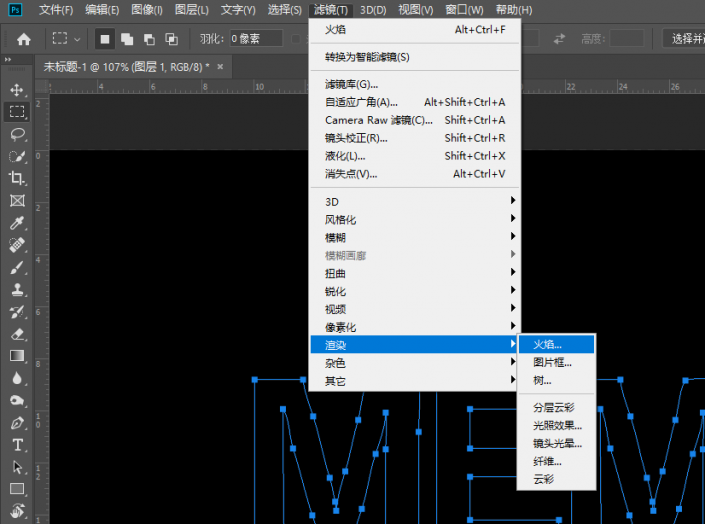705x524 pixels.
Task: Choose 镜头光晕... in the render submenu
Action: (557, 443)
